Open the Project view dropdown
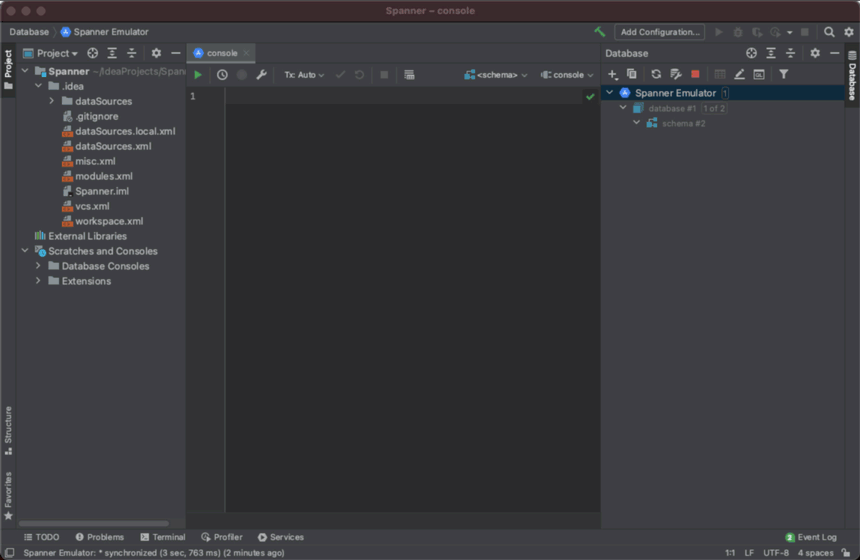Image resolution: width=860 pixels, height=560 pixels. coord(50,53)
